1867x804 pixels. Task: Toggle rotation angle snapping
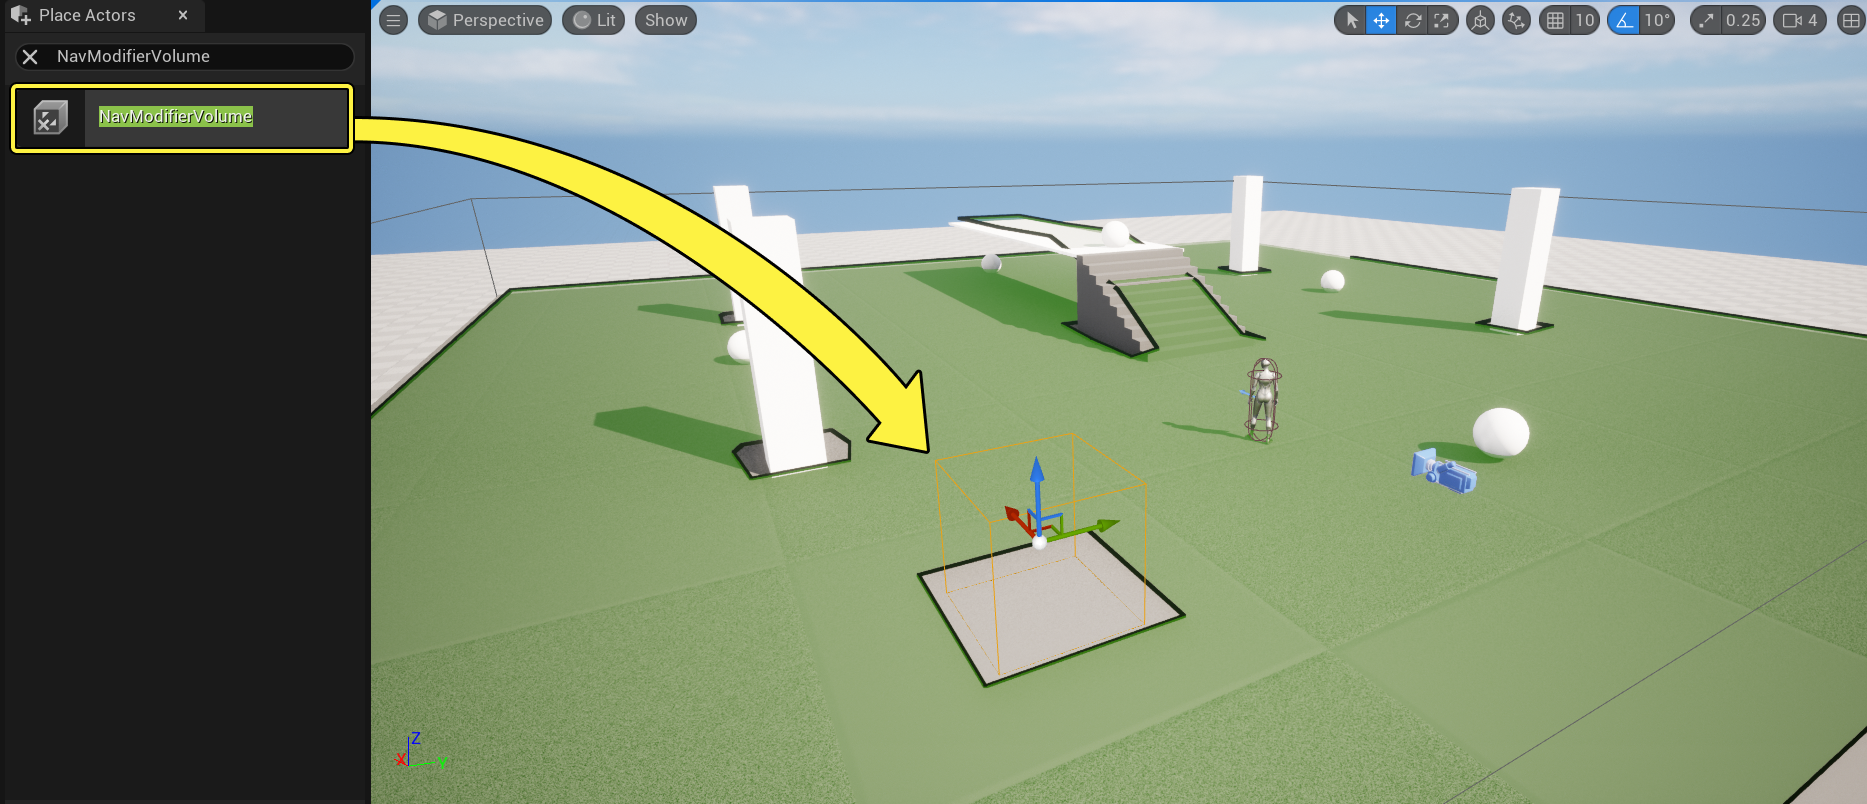point(1624,20)
